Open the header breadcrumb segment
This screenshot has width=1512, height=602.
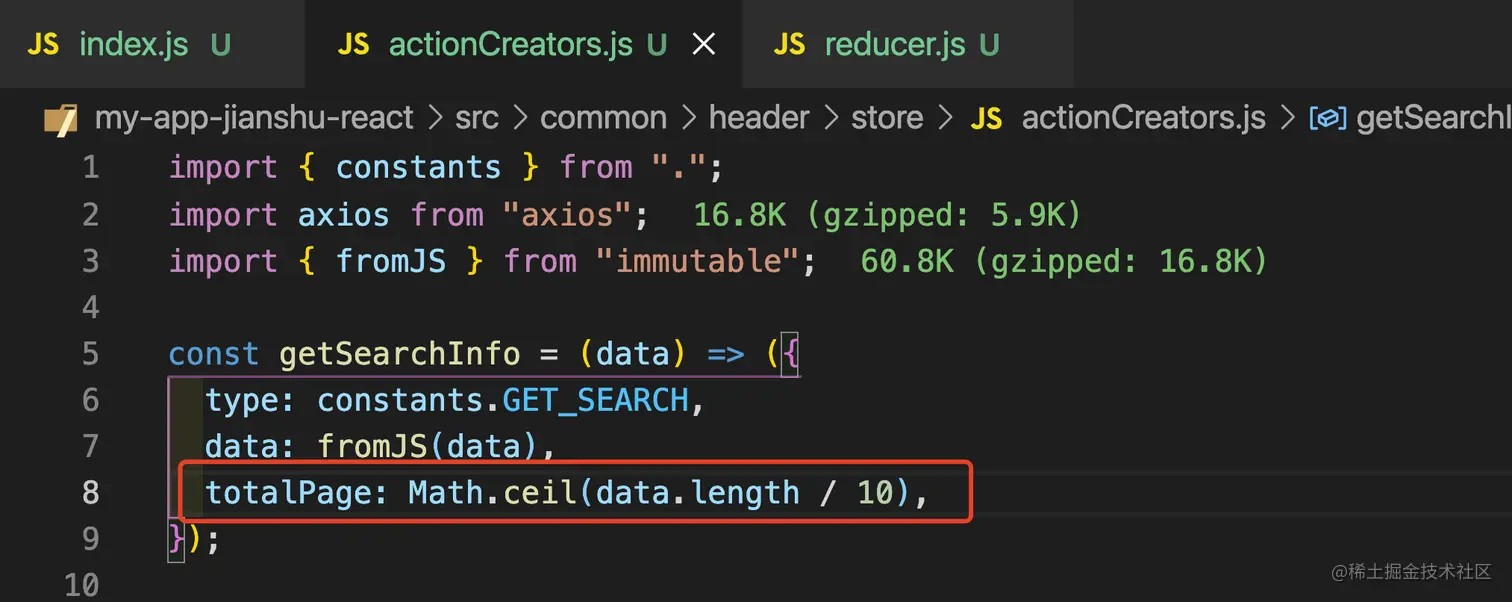(758, 118)
